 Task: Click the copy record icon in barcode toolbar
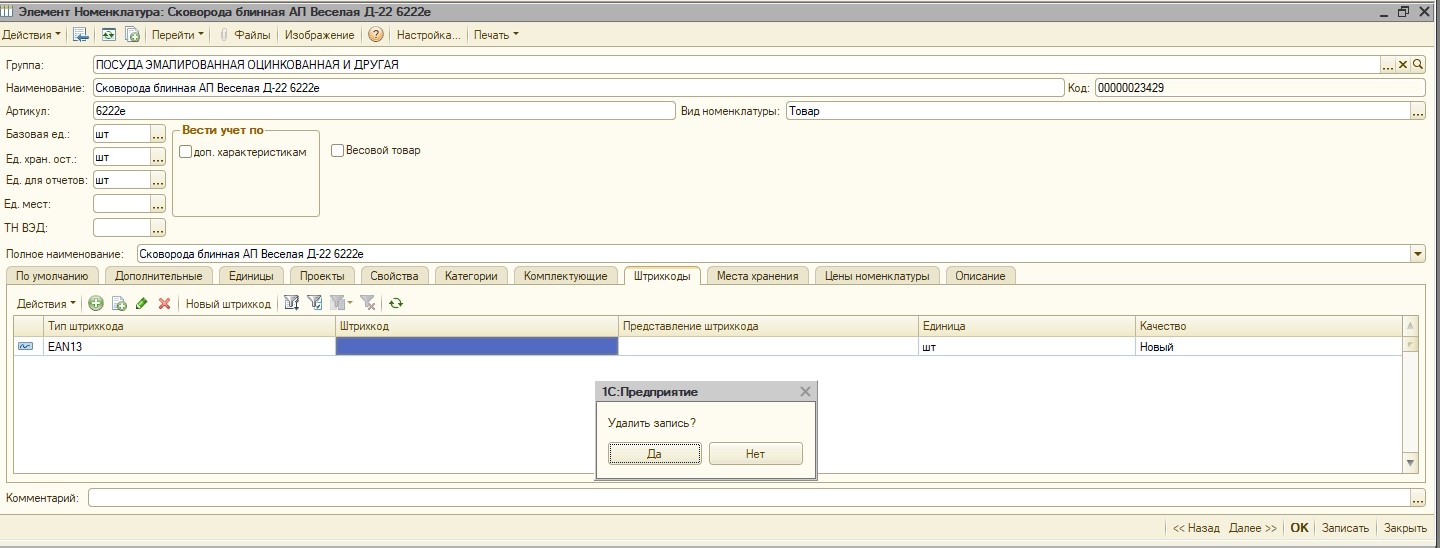coord(119,303)
